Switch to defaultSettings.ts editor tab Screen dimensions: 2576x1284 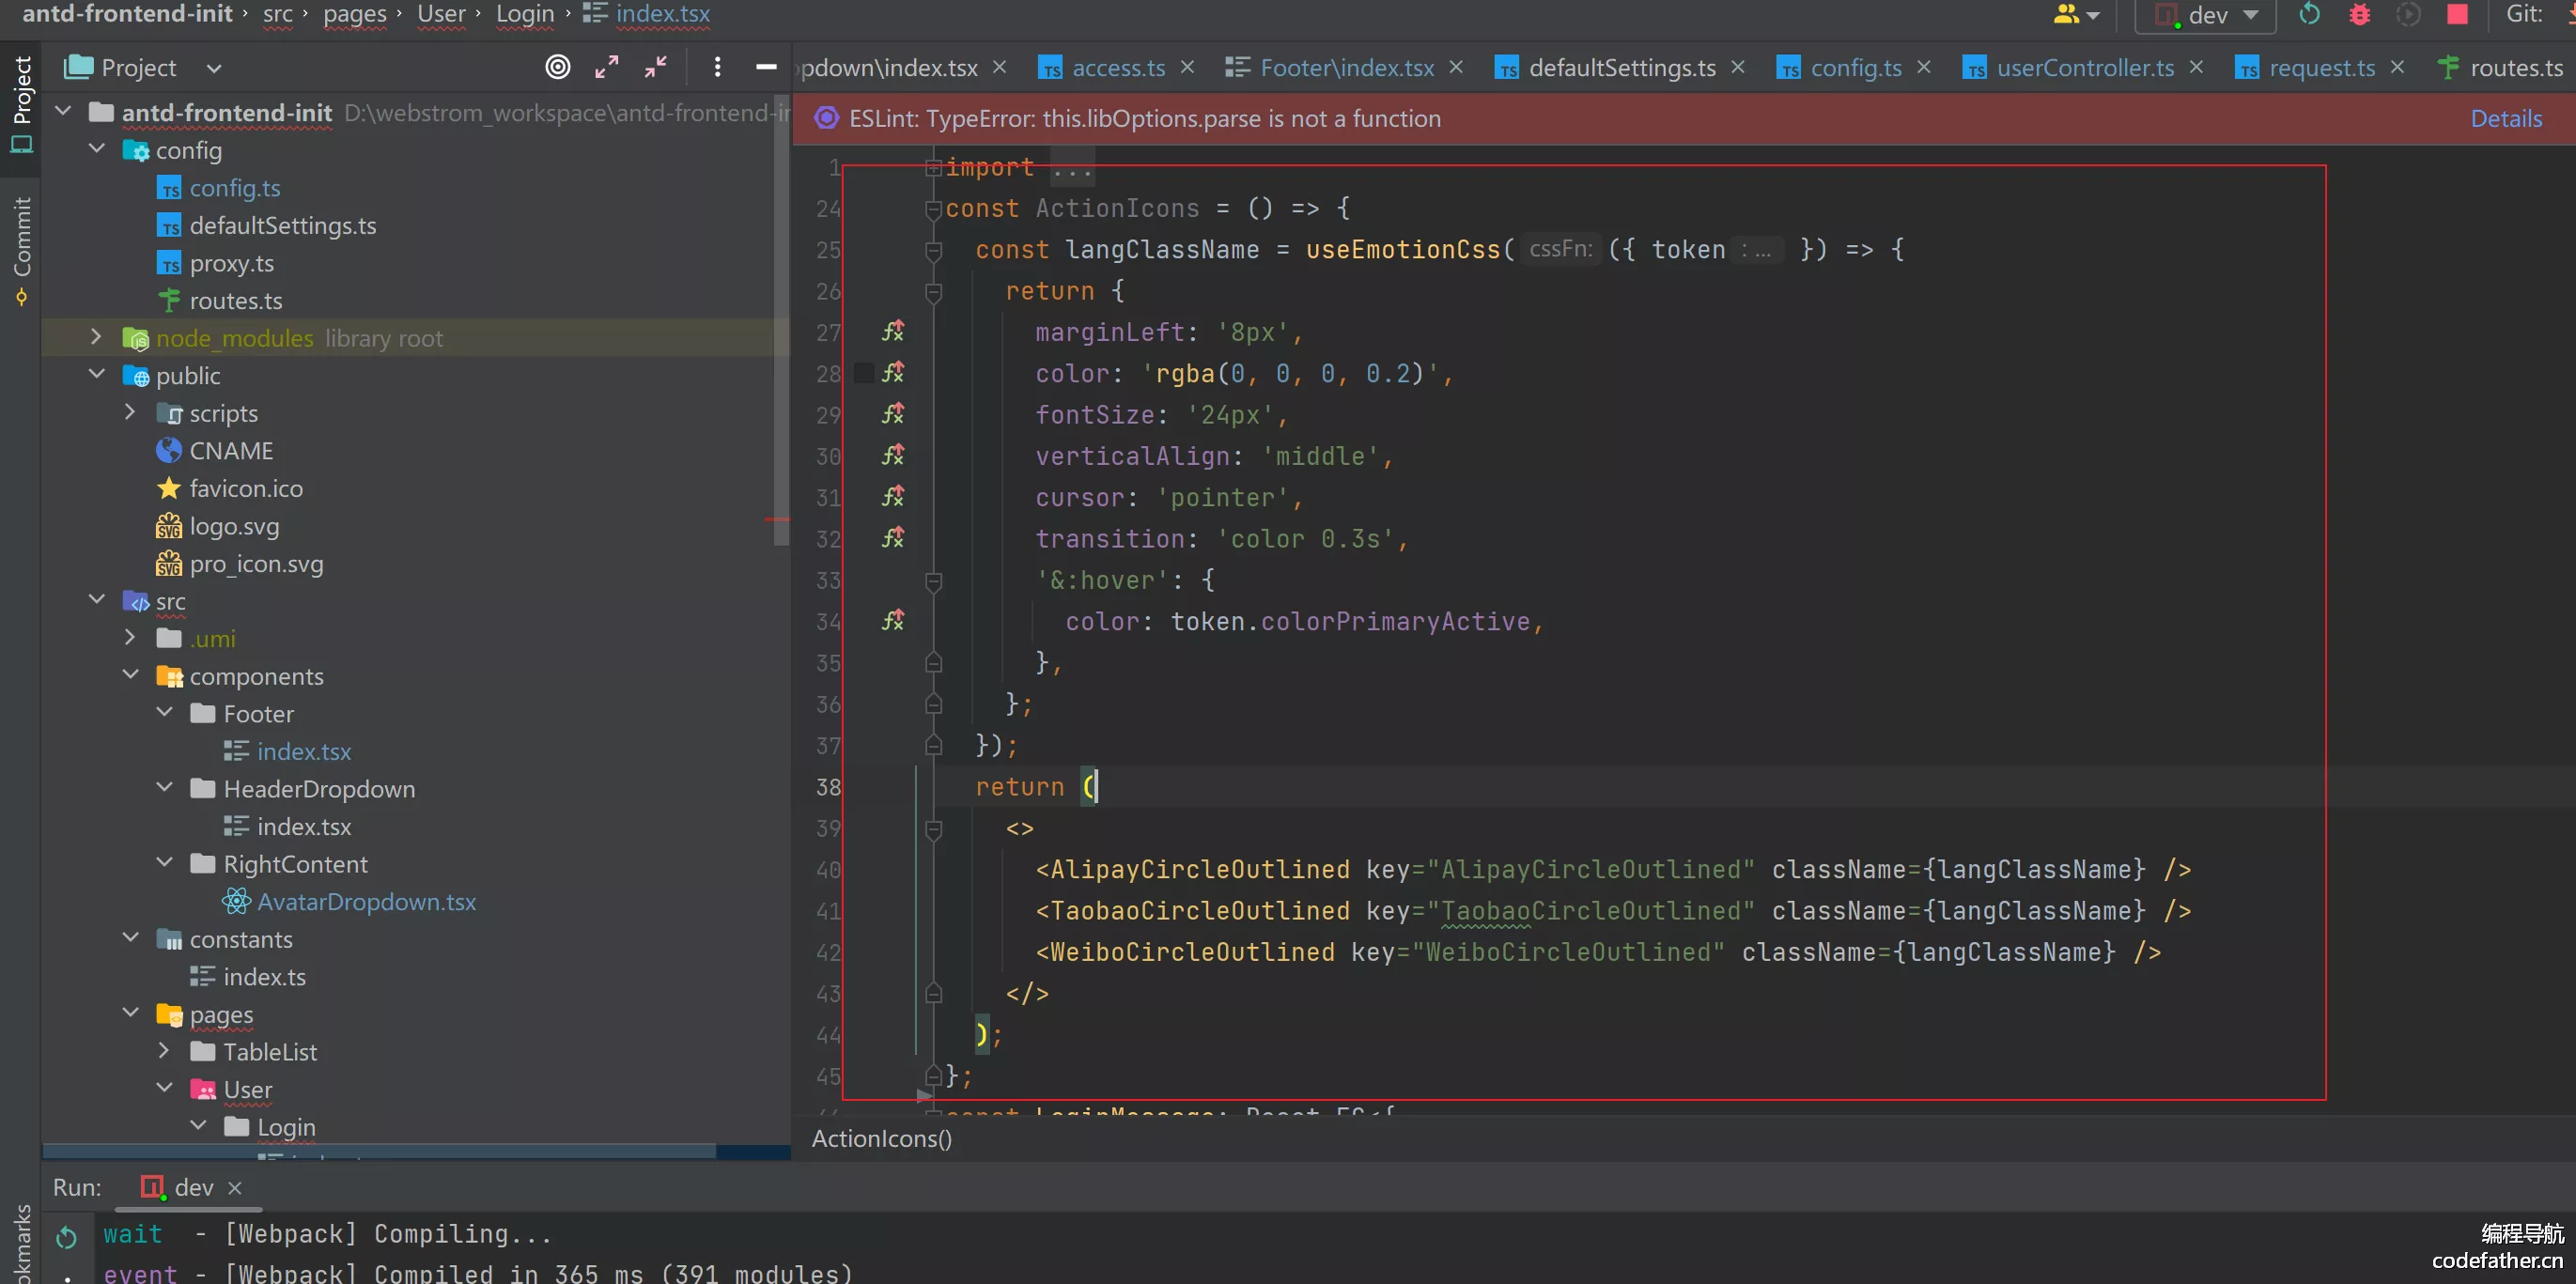pyautogui.click(x=1622, y=67)
